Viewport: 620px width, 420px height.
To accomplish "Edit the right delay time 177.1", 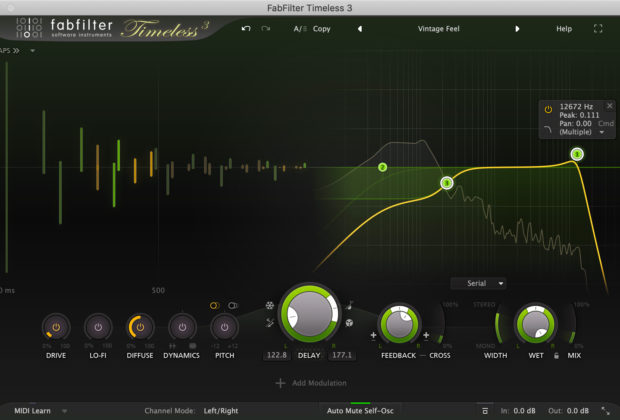I will click(342, 355).
